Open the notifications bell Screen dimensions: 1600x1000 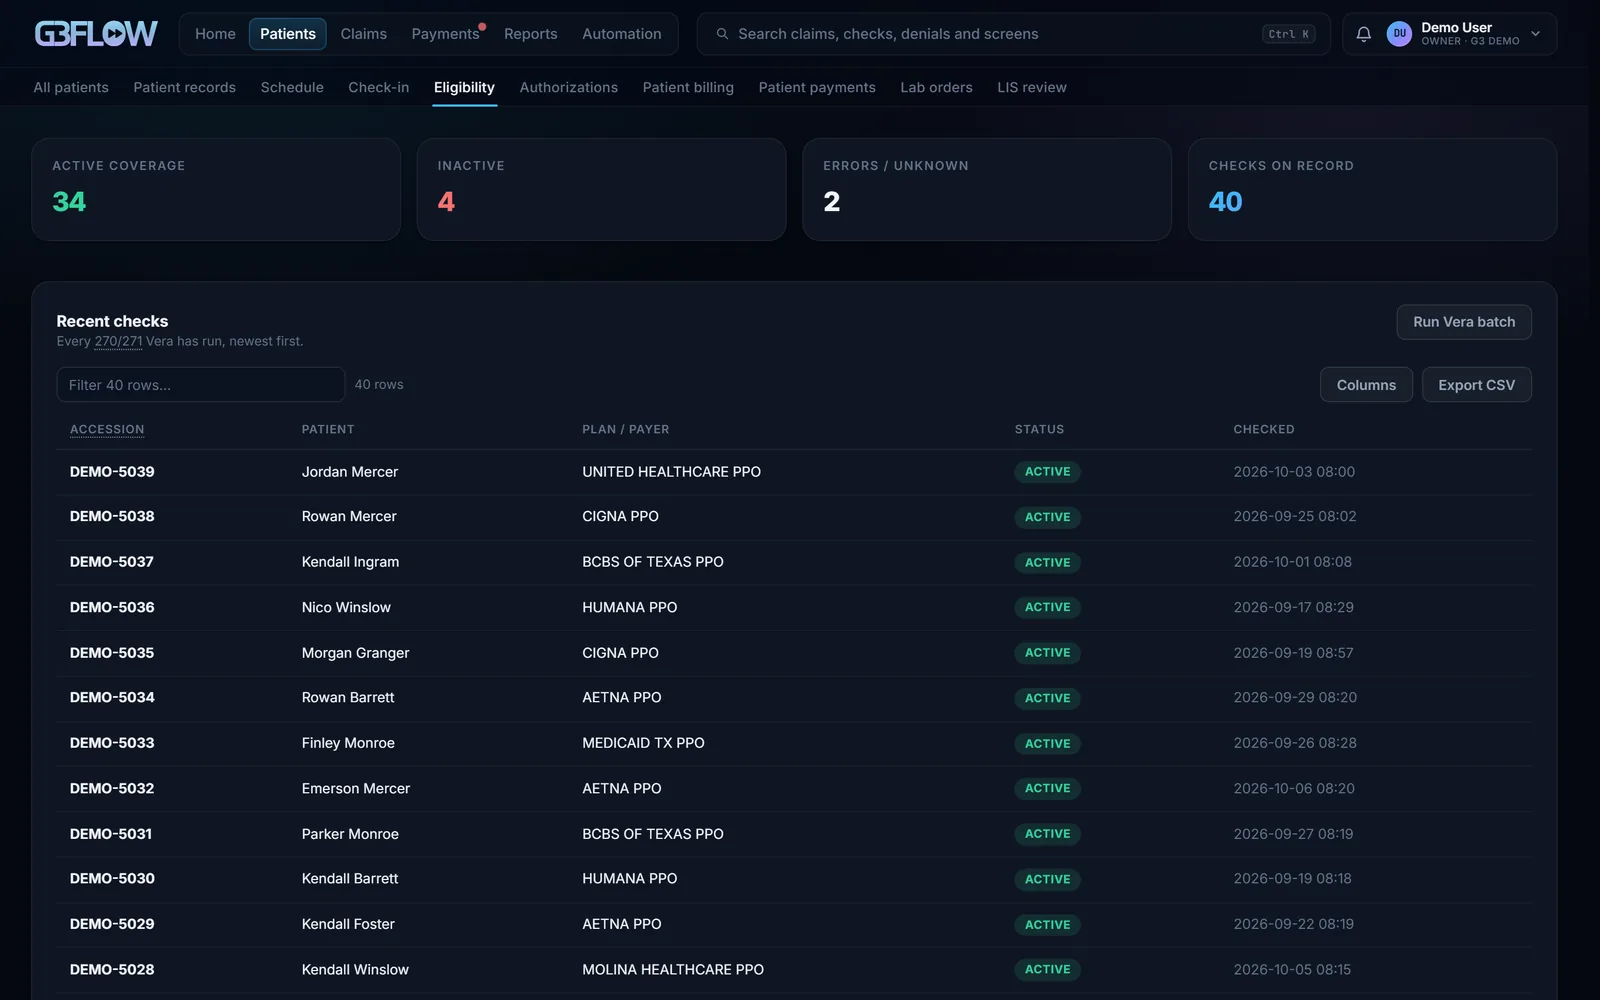[x=1363, y=34]
